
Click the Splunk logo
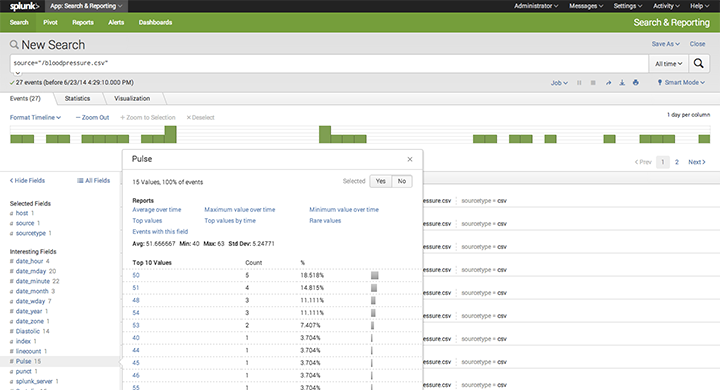pyautogui.click(x=25, y=6)
